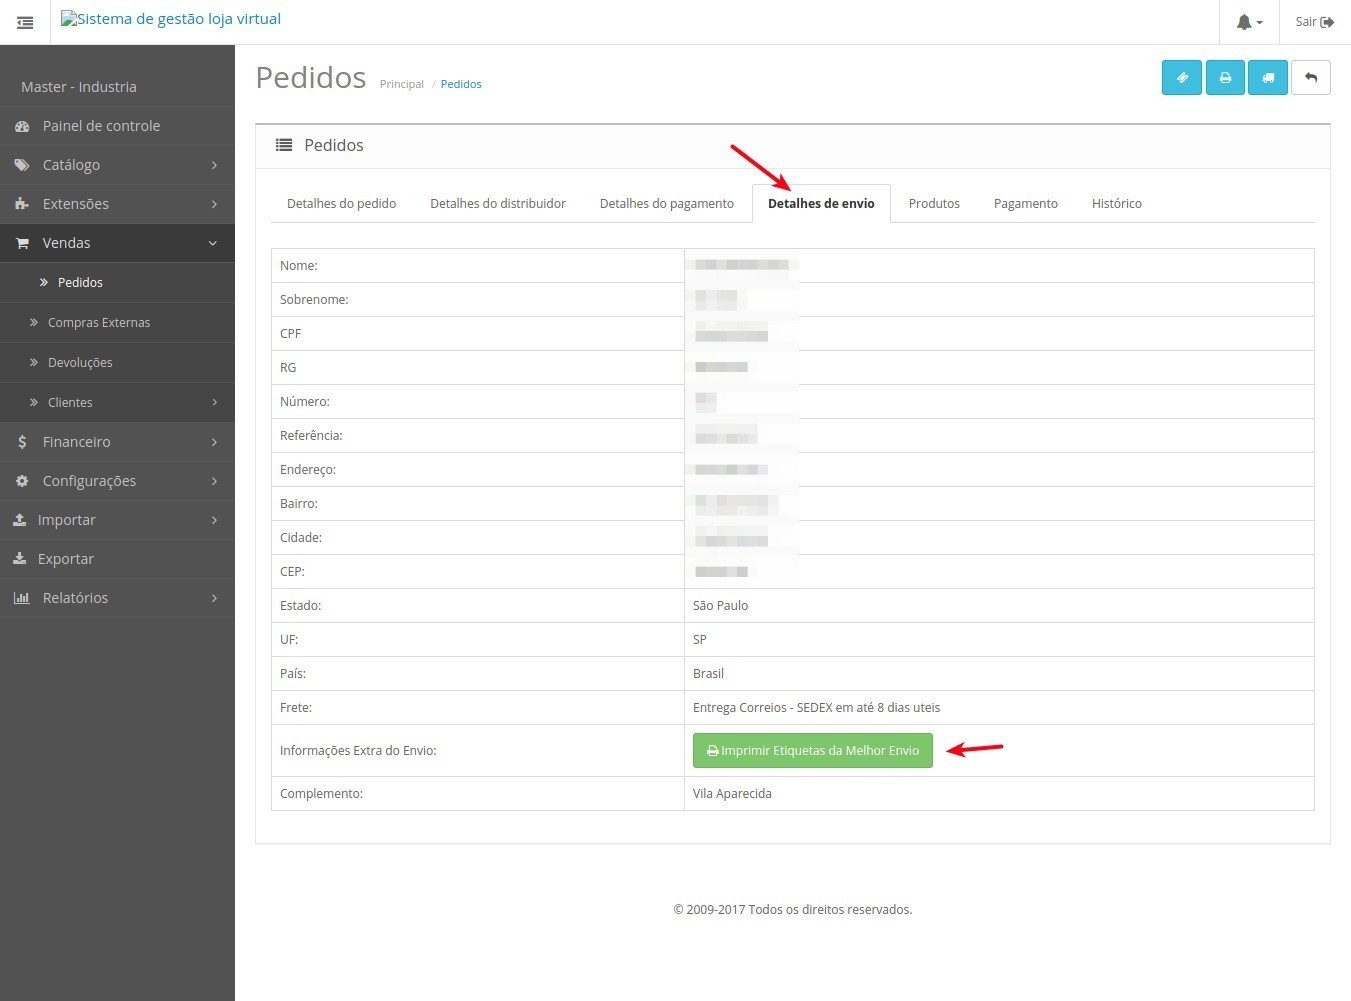The width and height of the screenshot is (1351, 1001).
Task: Toggle the sidebar with hamburger icon
Action: pyautogui.click(x=25, y=22)
